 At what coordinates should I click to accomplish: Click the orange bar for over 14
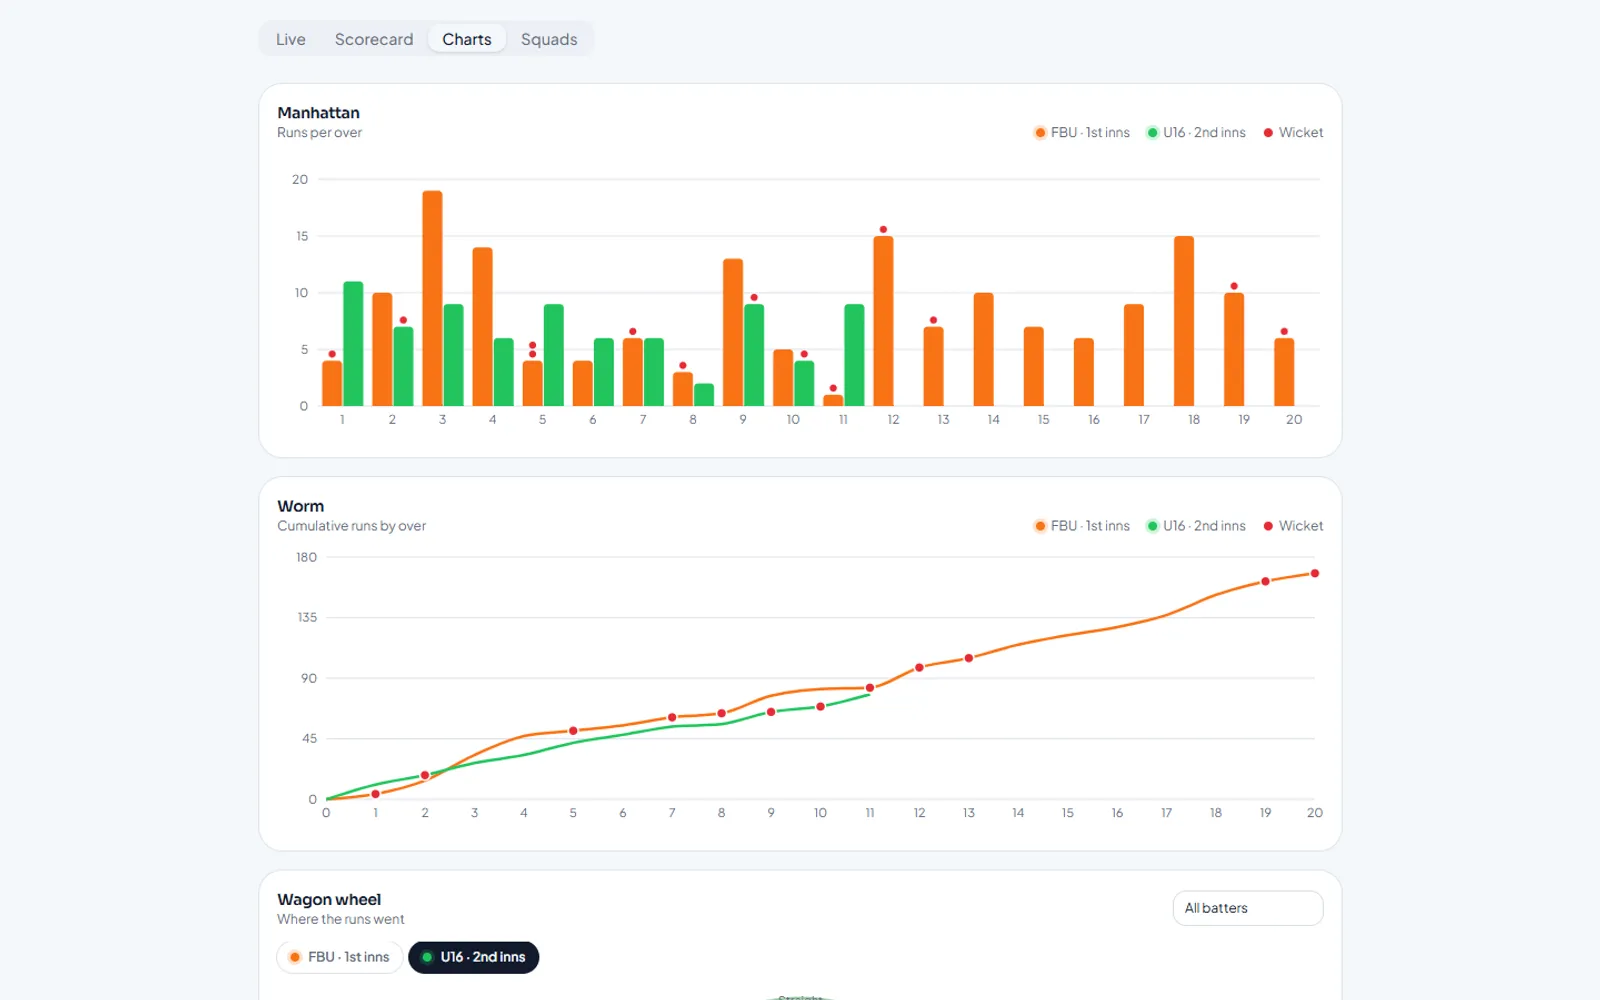click(x=984, y=349)
